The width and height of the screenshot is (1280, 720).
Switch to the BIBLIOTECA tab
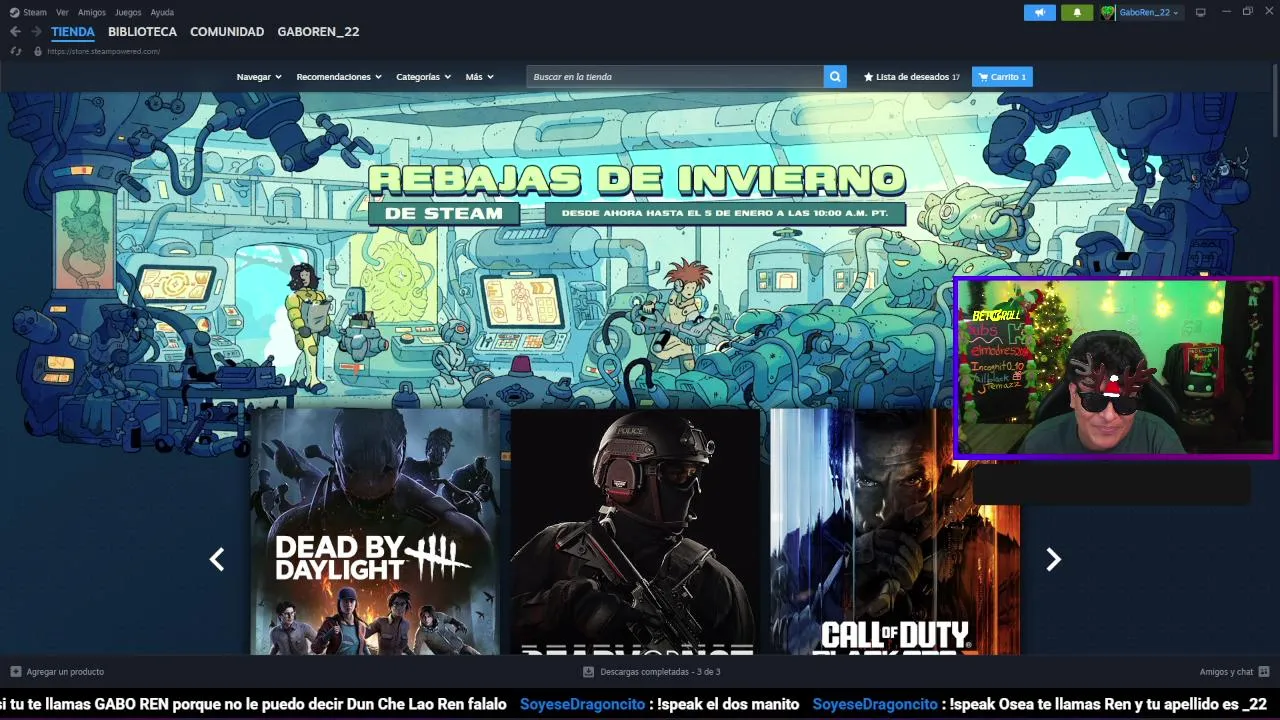click(142, 32)
